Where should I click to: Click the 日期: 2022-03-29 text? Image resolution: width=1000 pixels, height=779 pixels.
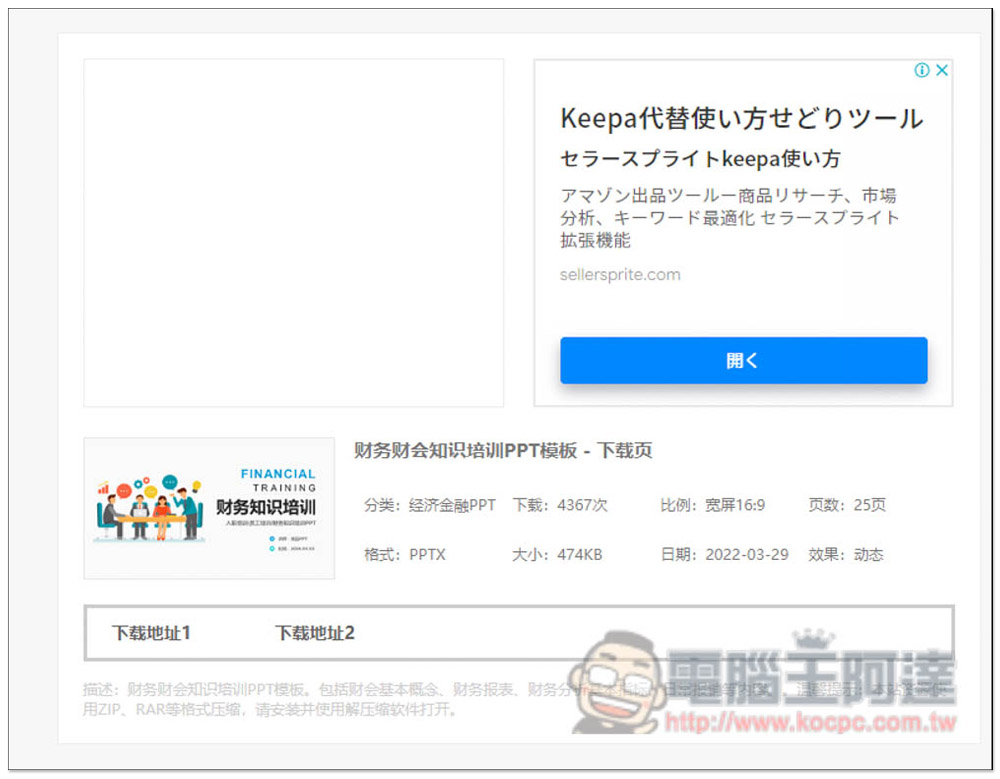pos(724,554)
